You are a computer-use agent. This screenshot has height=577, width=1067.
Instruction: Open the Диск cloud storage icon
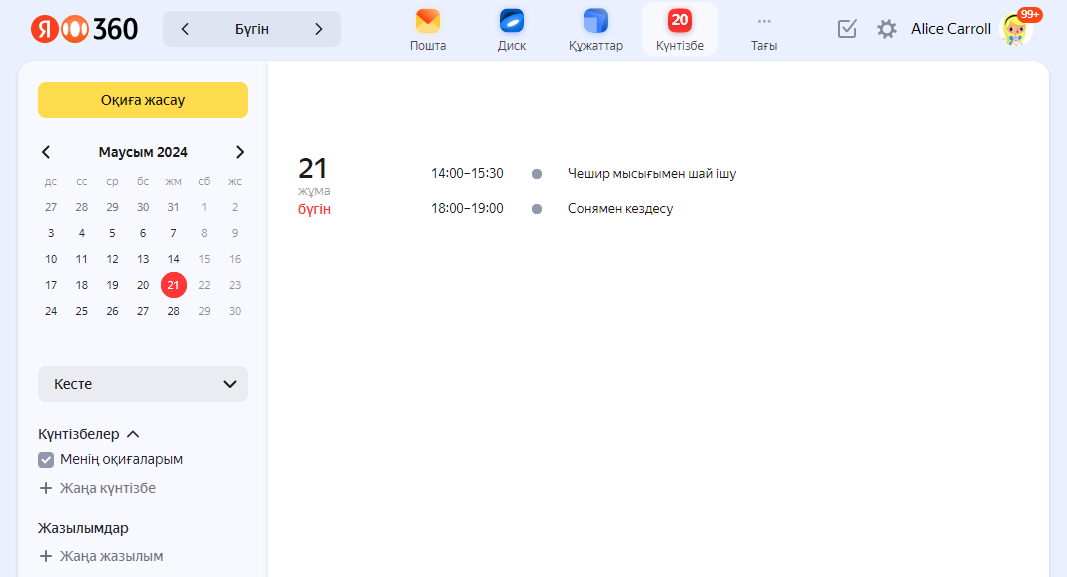(511, 21)
